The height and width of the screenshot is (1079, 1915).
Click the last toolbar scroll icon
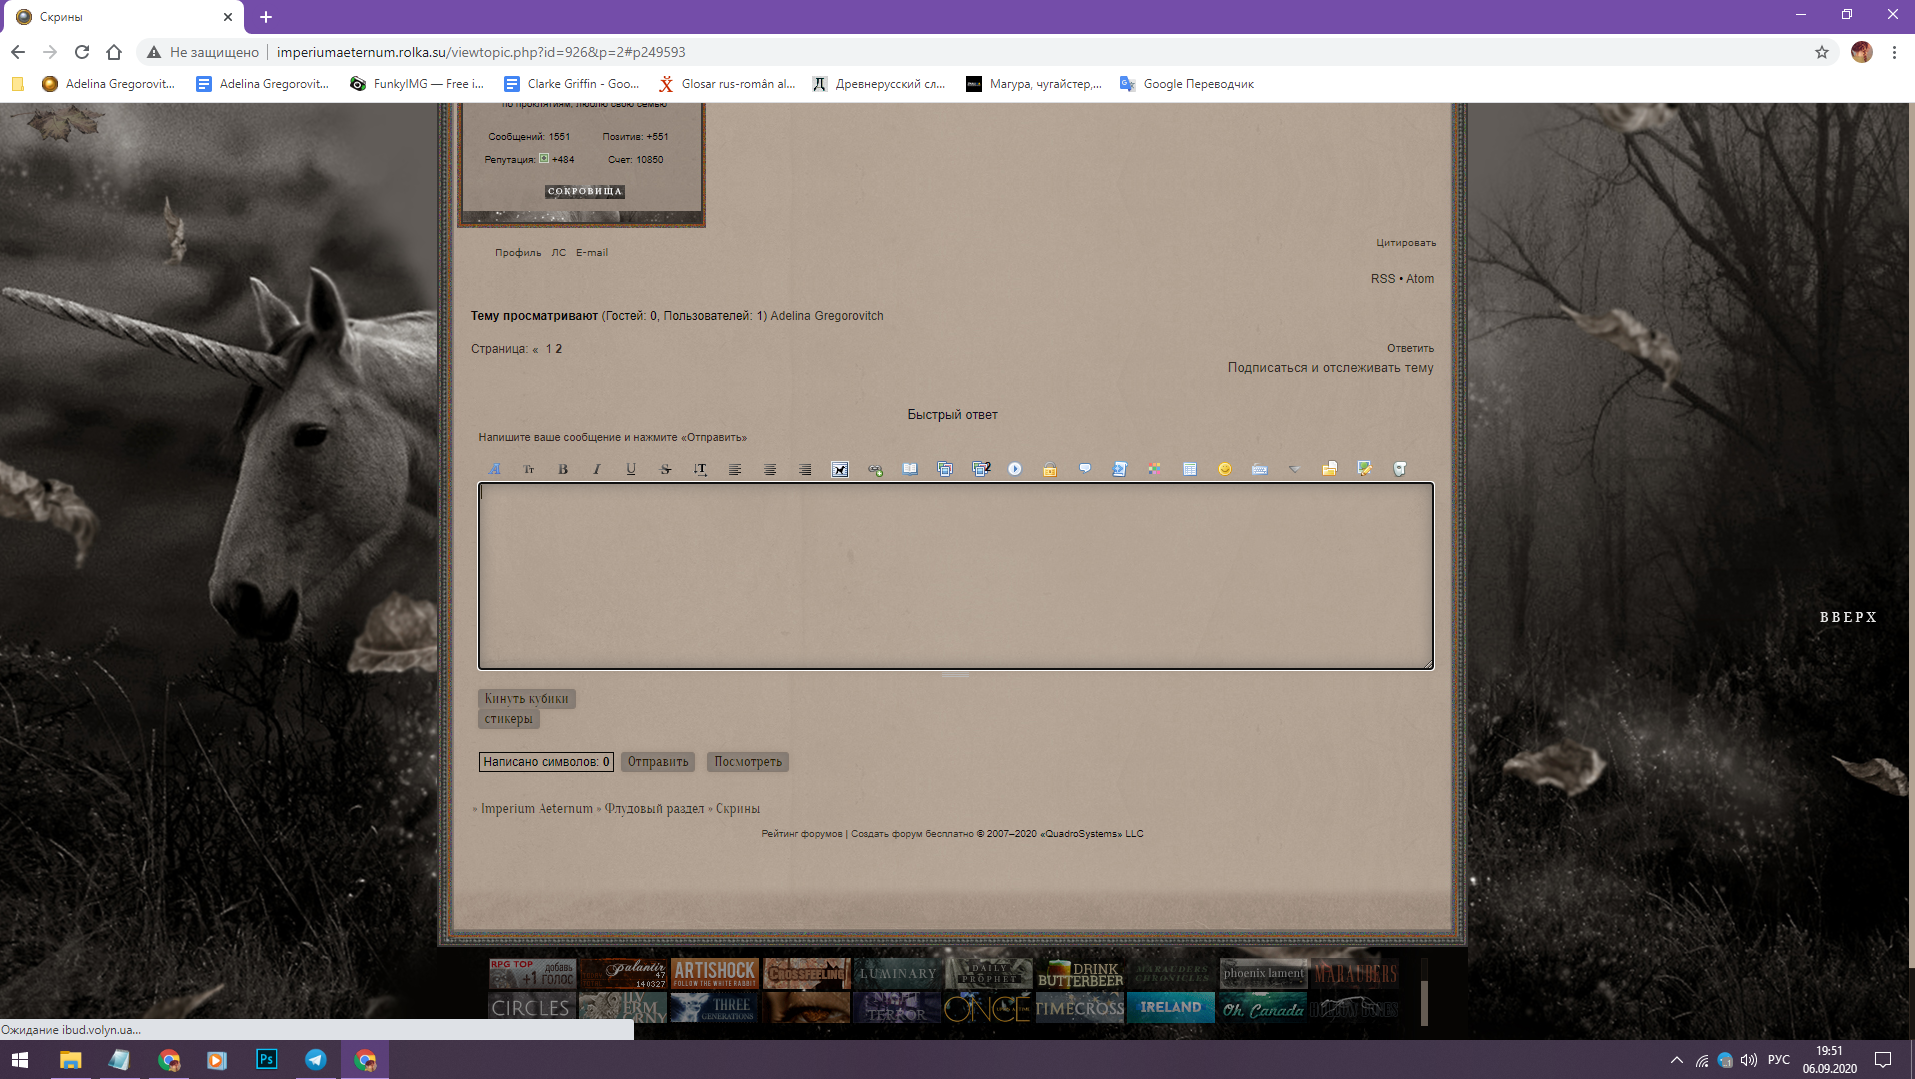click(1400, 469)
